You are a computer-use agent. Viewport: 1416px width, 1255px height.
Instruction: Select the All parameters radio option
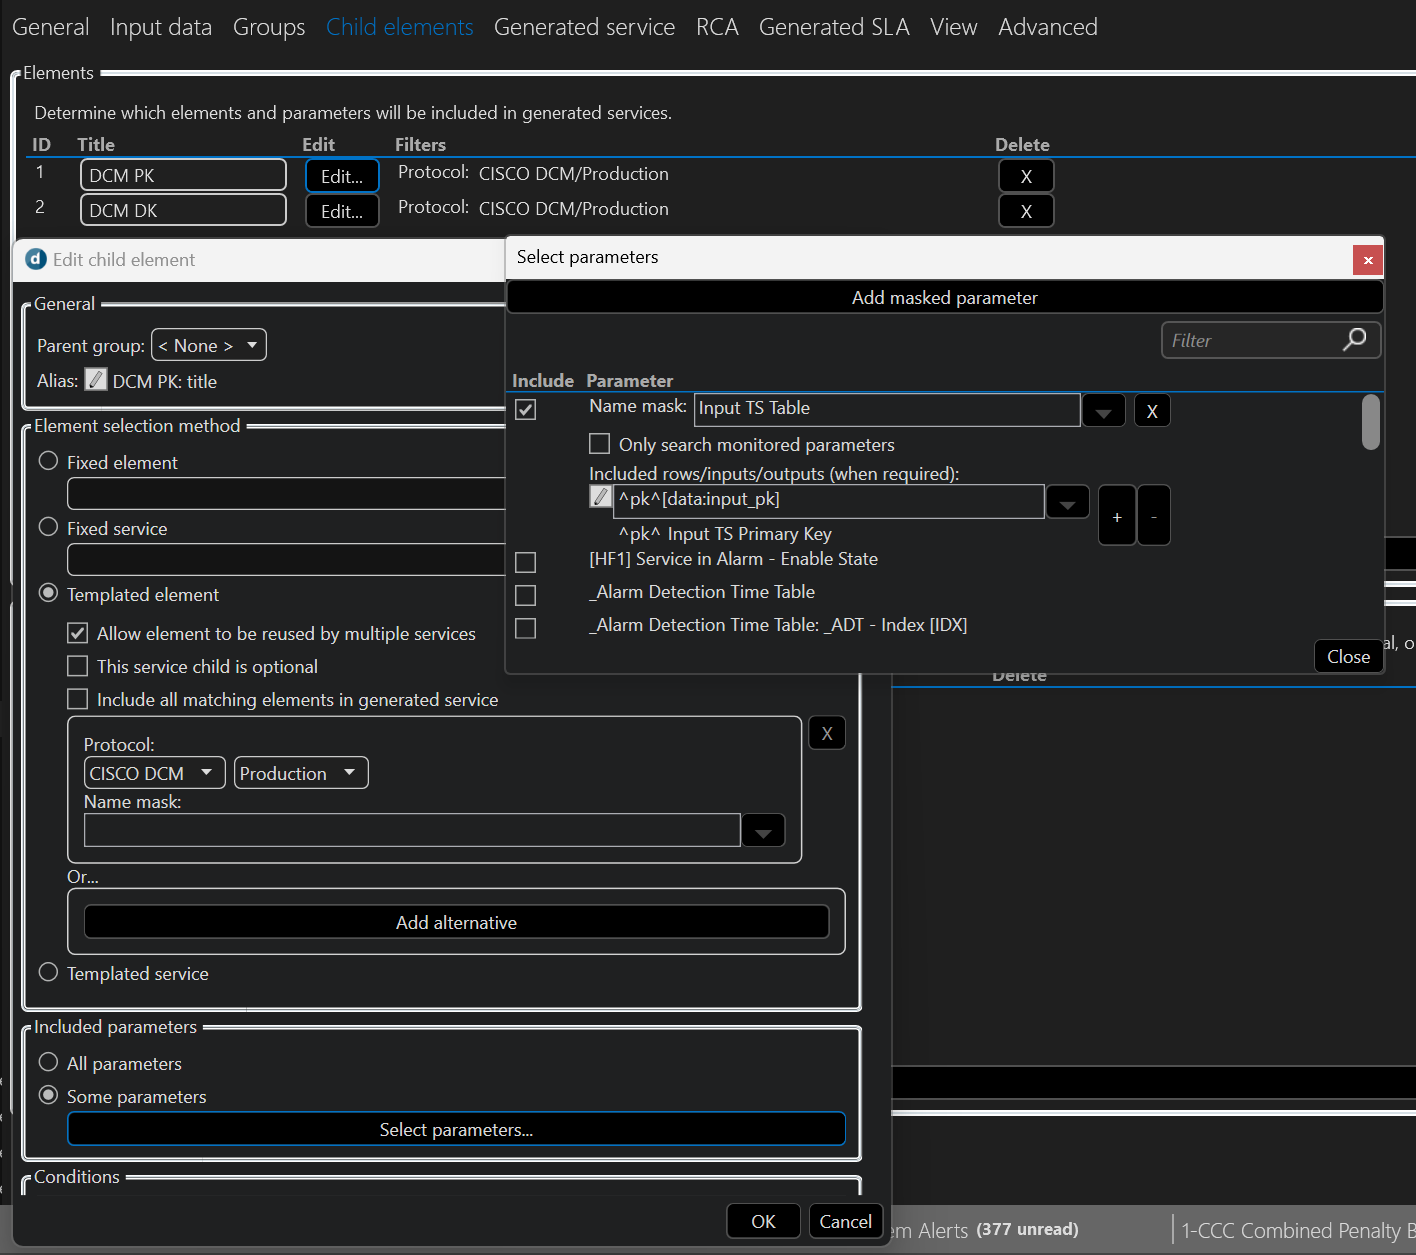coord(48,1062)
